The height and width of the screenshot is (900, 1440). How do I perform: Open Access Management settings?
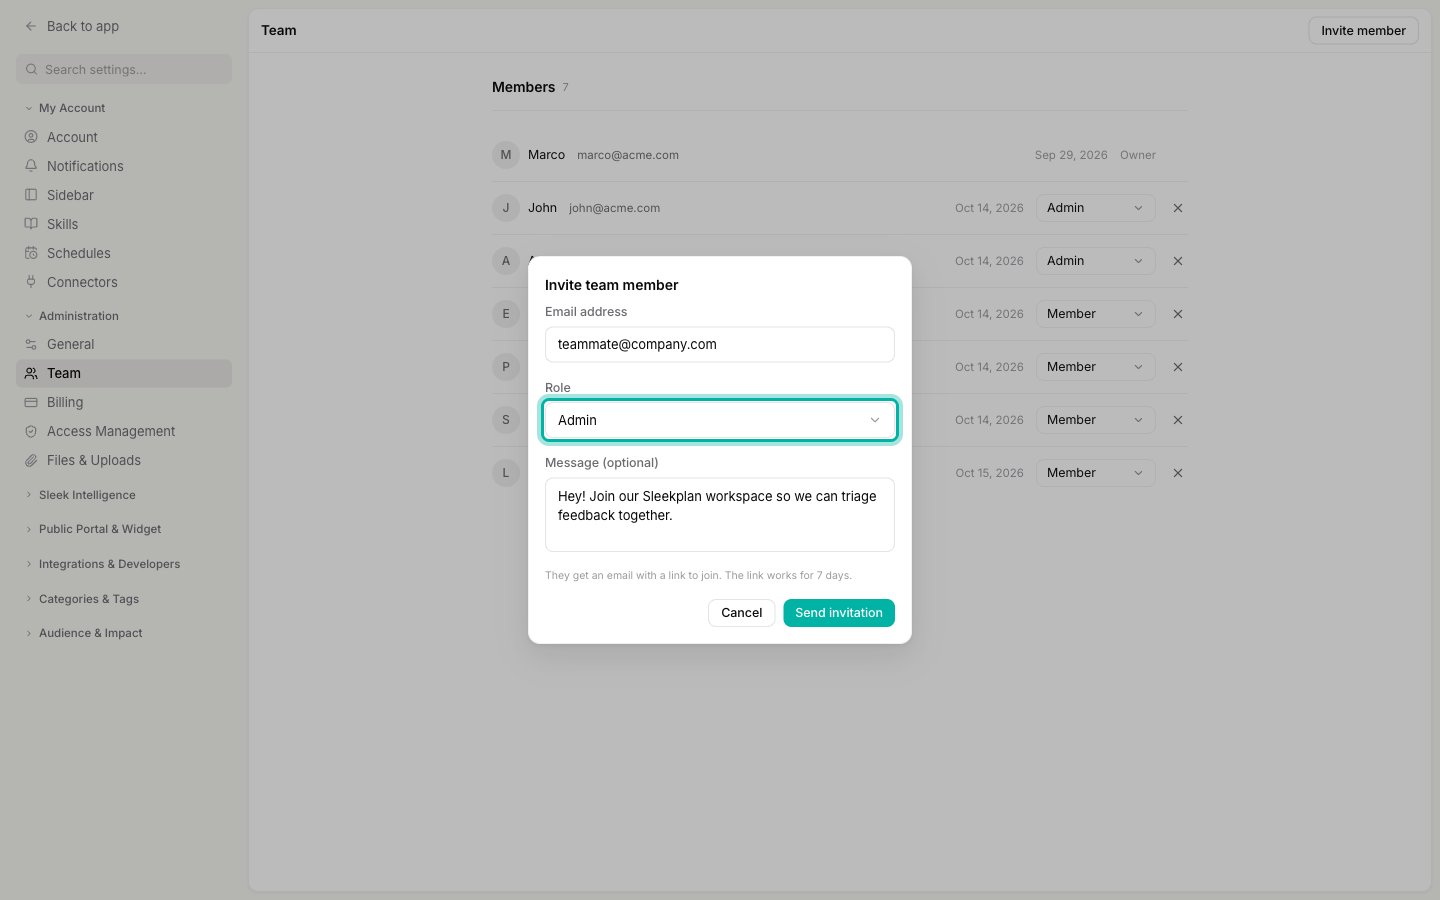click(124, 431)
